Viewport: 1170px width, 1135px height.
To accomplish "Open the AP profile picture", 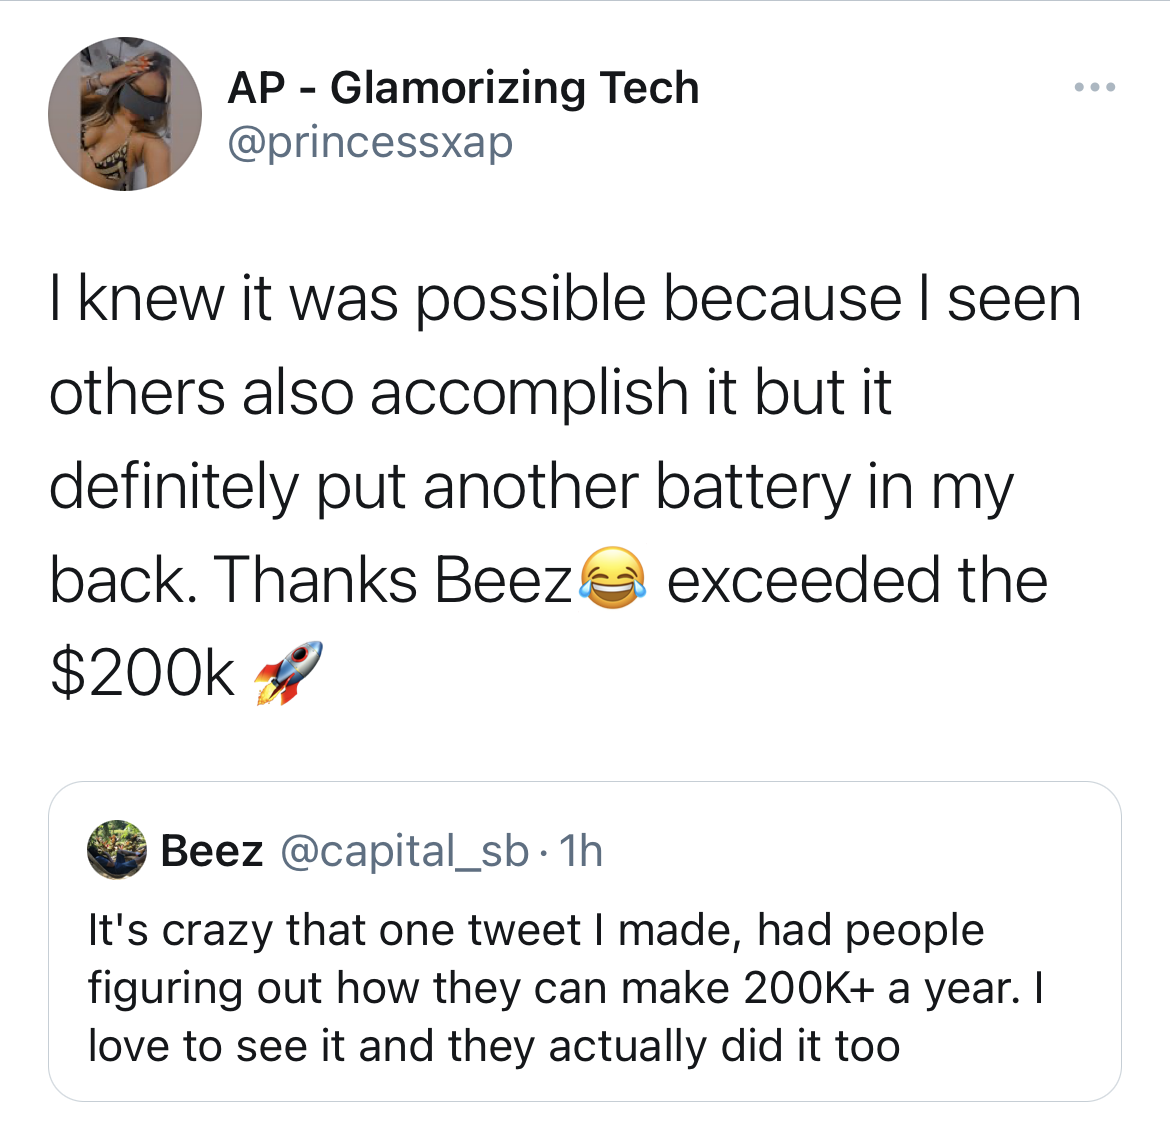I will coord(125,114).
